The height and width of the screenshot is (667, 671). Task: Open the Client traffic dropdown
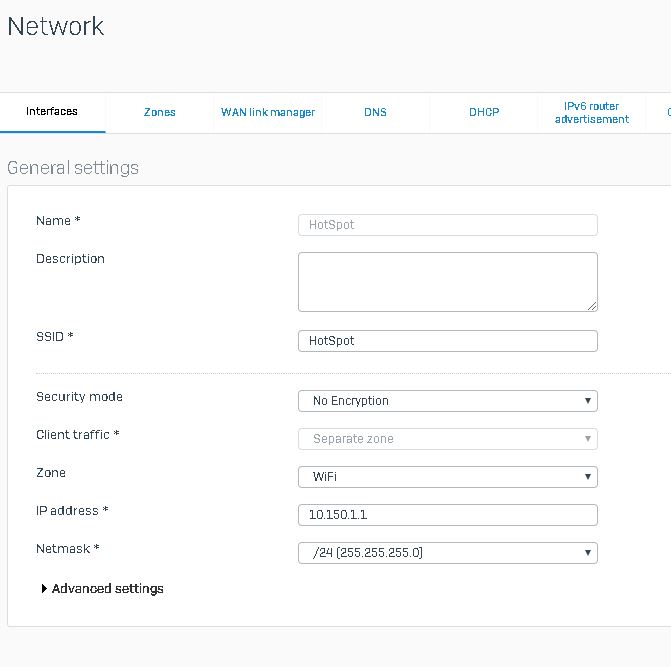pyautogui.click(x=447, y=439)
